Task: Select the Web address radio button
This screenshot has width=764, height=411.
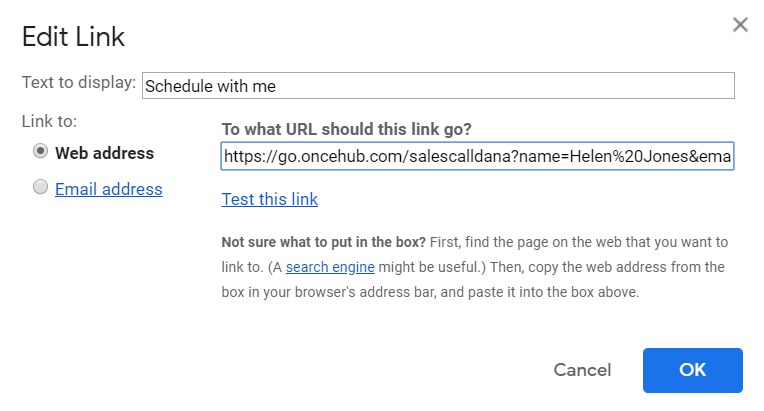Action: pyautogui.click(x=40, y=152)
